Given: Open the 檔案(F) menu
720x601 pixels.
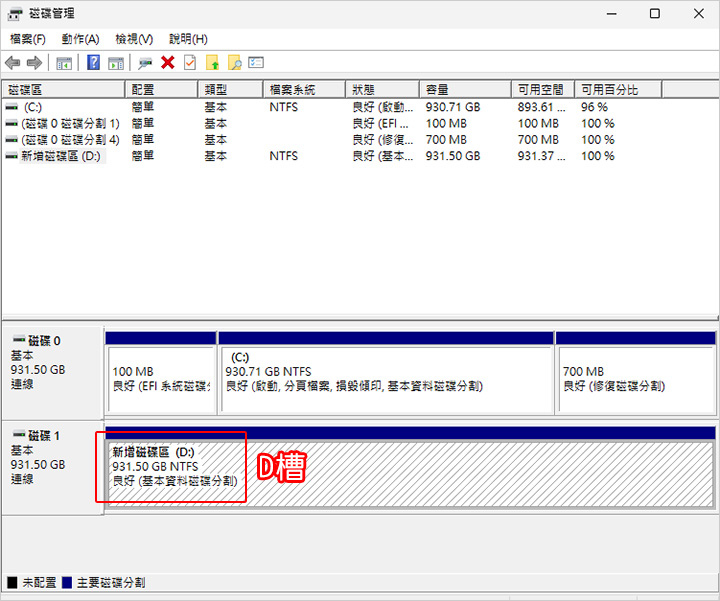Looking at the screenshot, I should click(28, 39).
